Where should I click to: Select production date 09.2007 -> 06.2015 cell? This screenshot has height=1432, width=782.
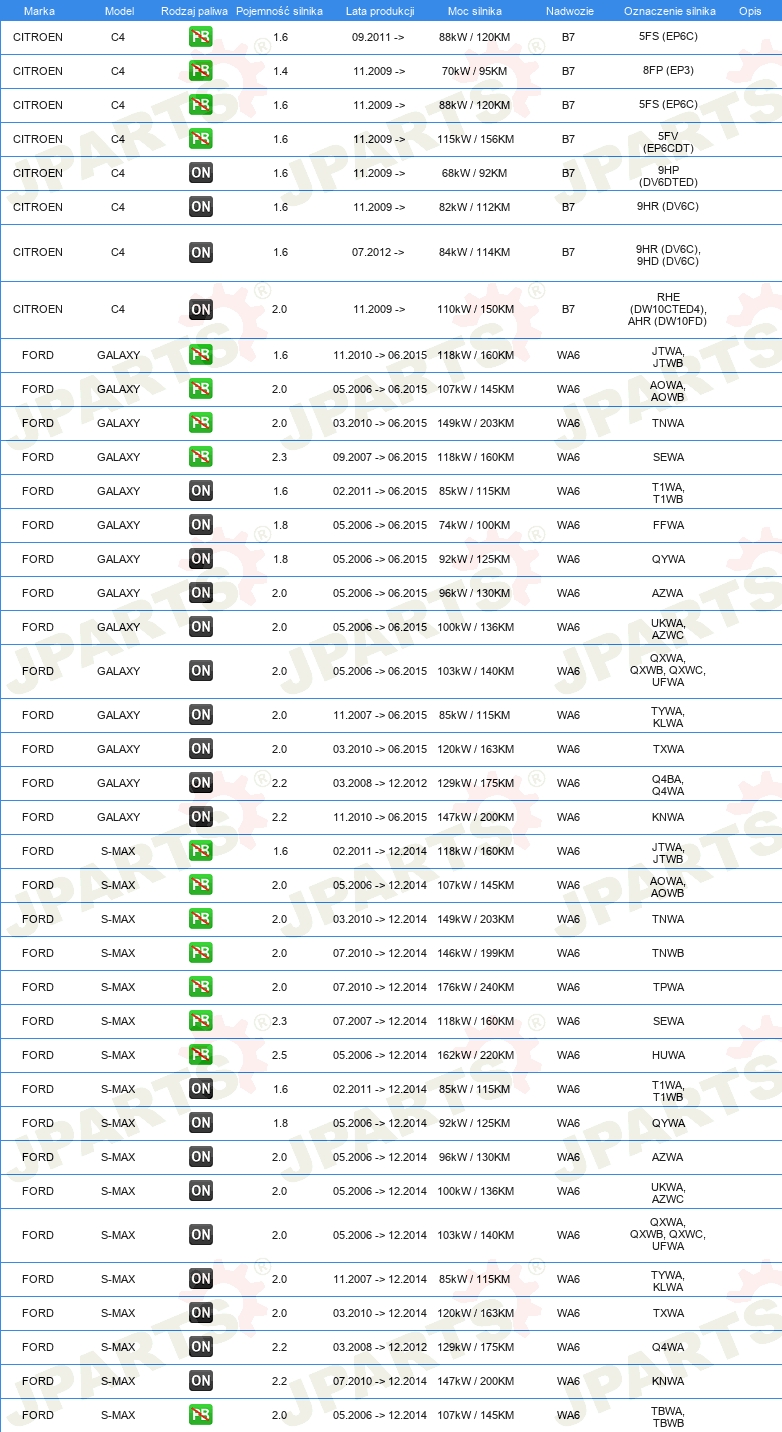(380, 457)
